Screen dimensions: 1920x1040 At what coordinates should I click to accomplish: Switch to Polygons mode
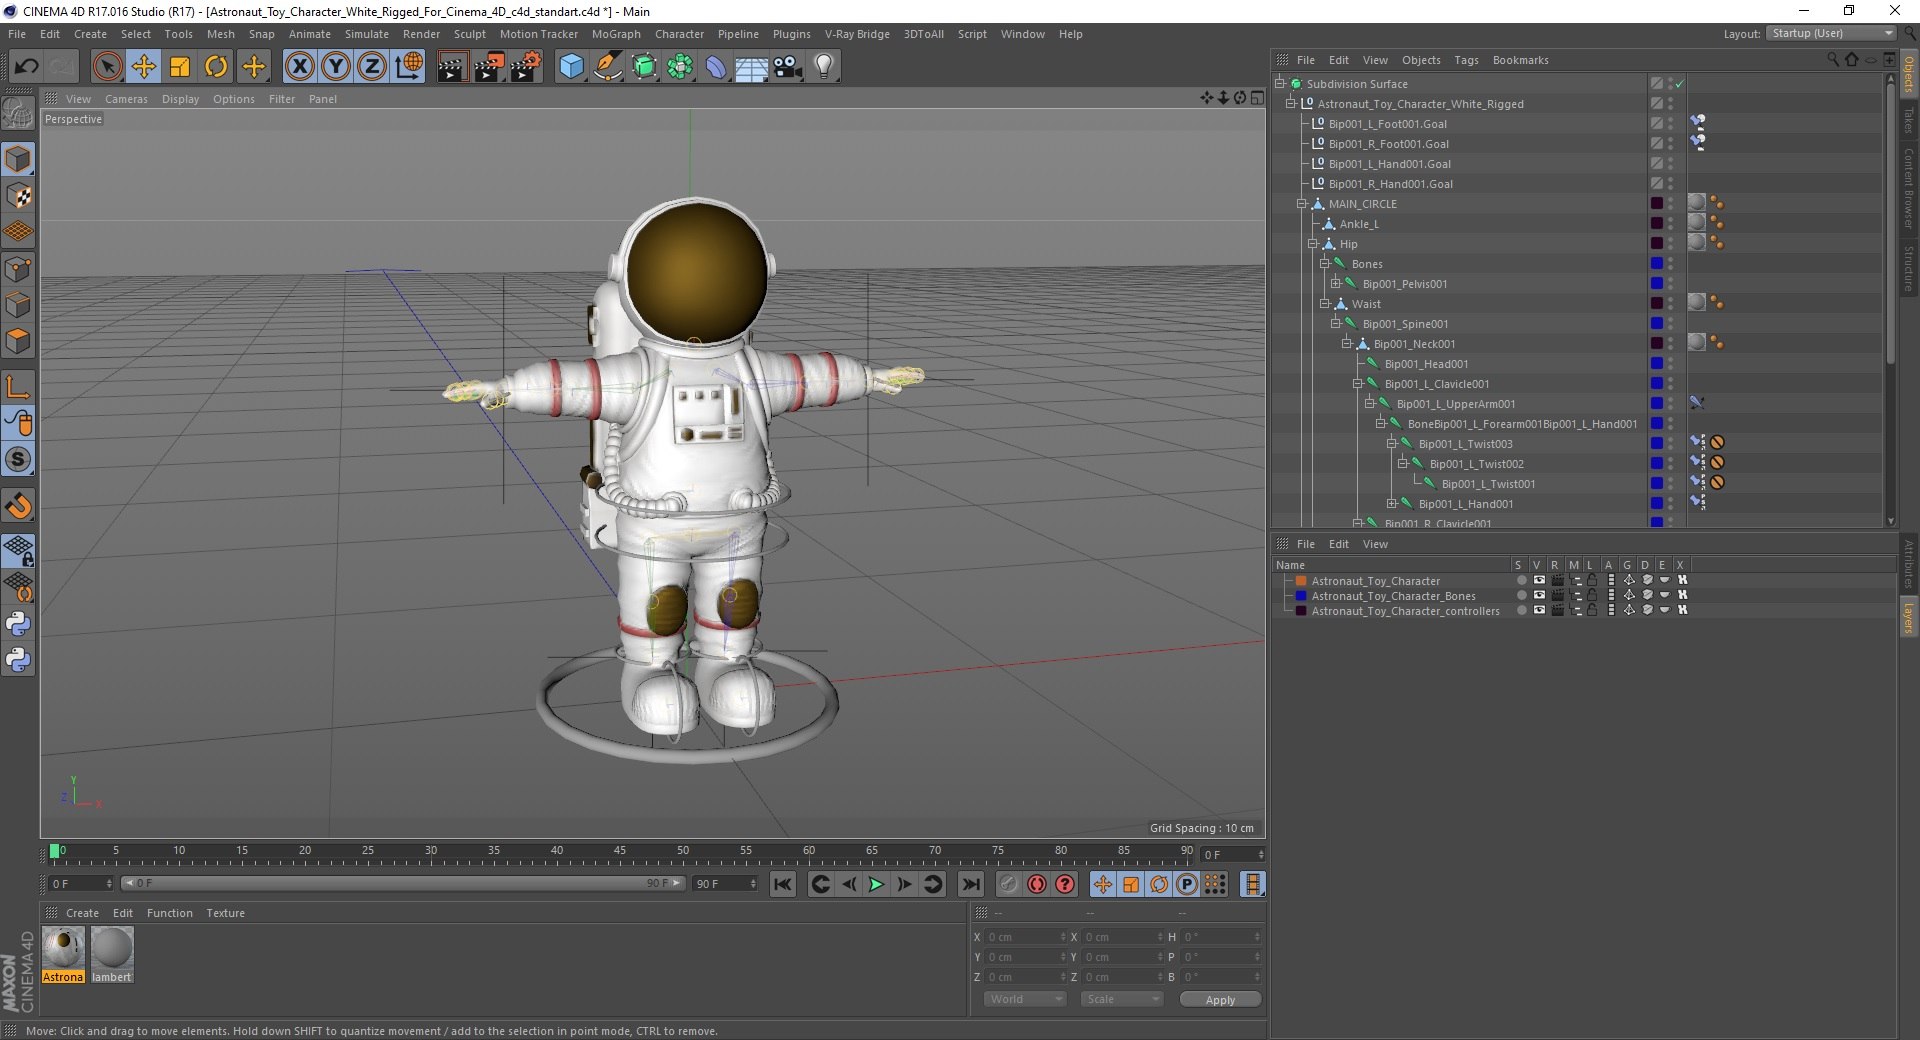tap(18, 340)
